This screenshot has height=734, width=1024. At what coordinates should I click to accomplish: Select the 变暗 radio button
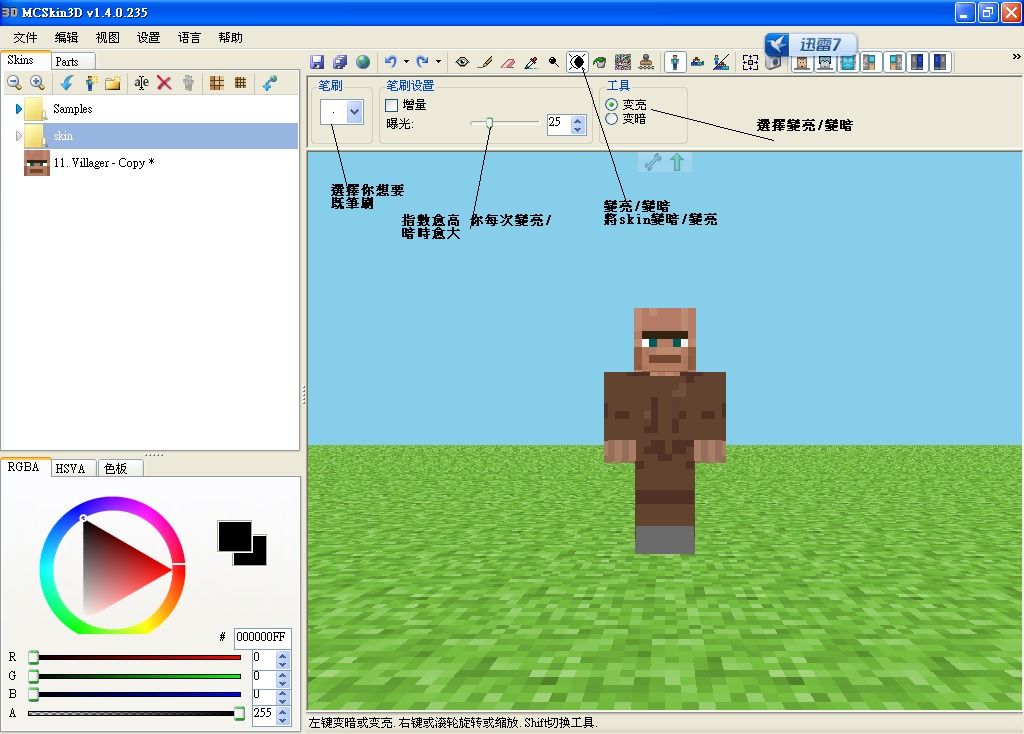pyautogui.click(x=612, y=119)
